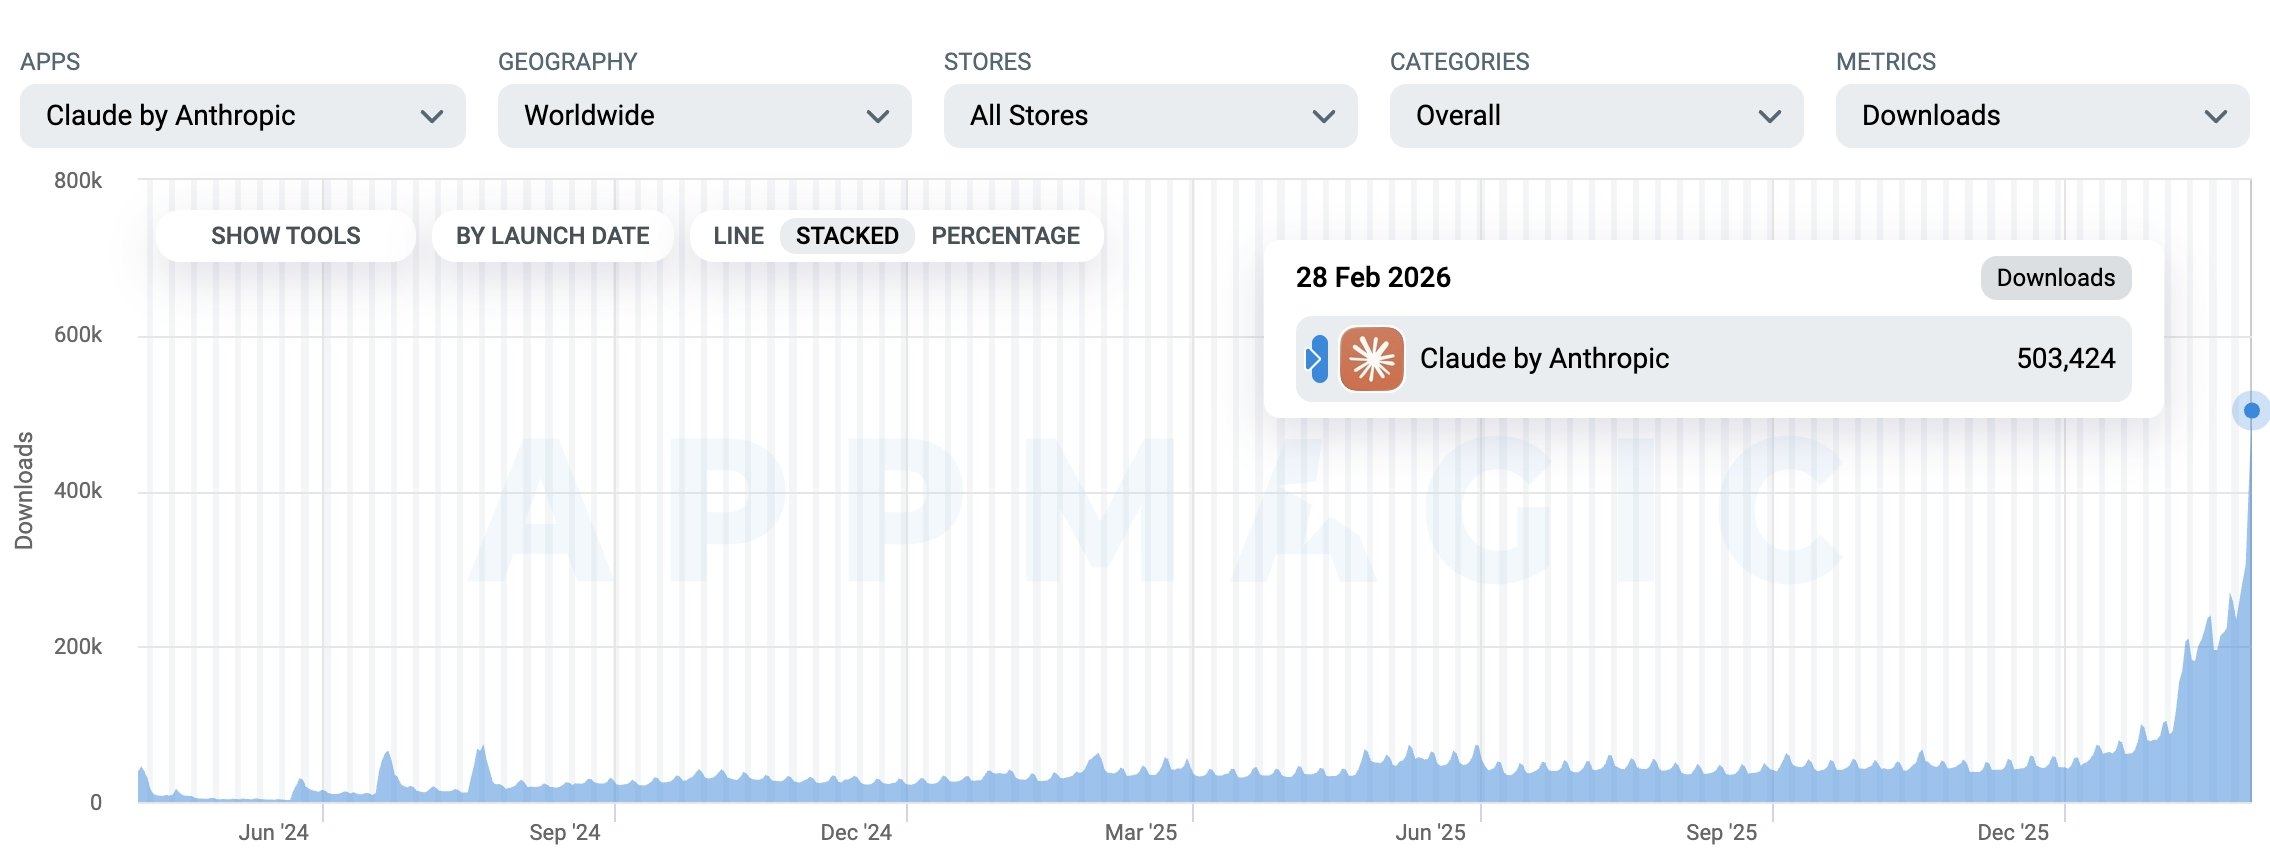Click the Downloads badge in the tooltip
Viewport: 2270px width, 852px height.
[x=2054, y=278]
